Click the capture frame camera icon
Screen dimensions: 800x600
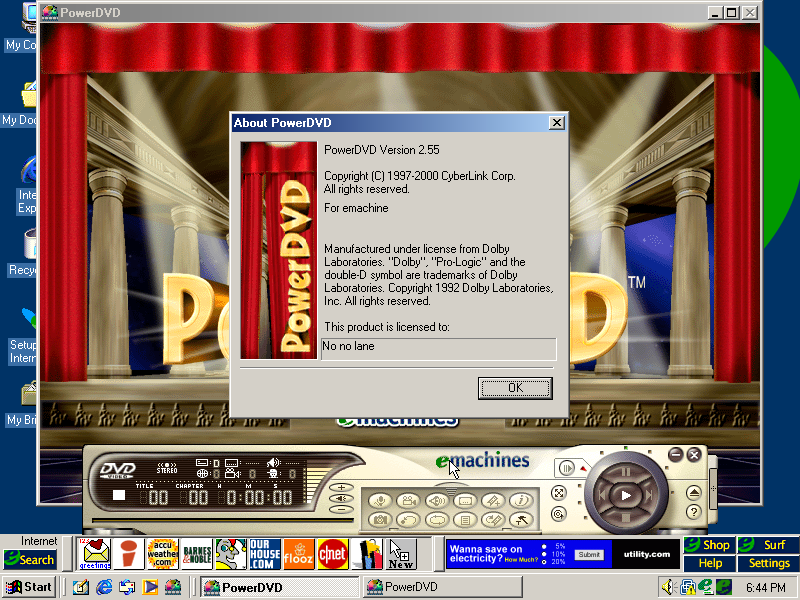coord(380,519)
